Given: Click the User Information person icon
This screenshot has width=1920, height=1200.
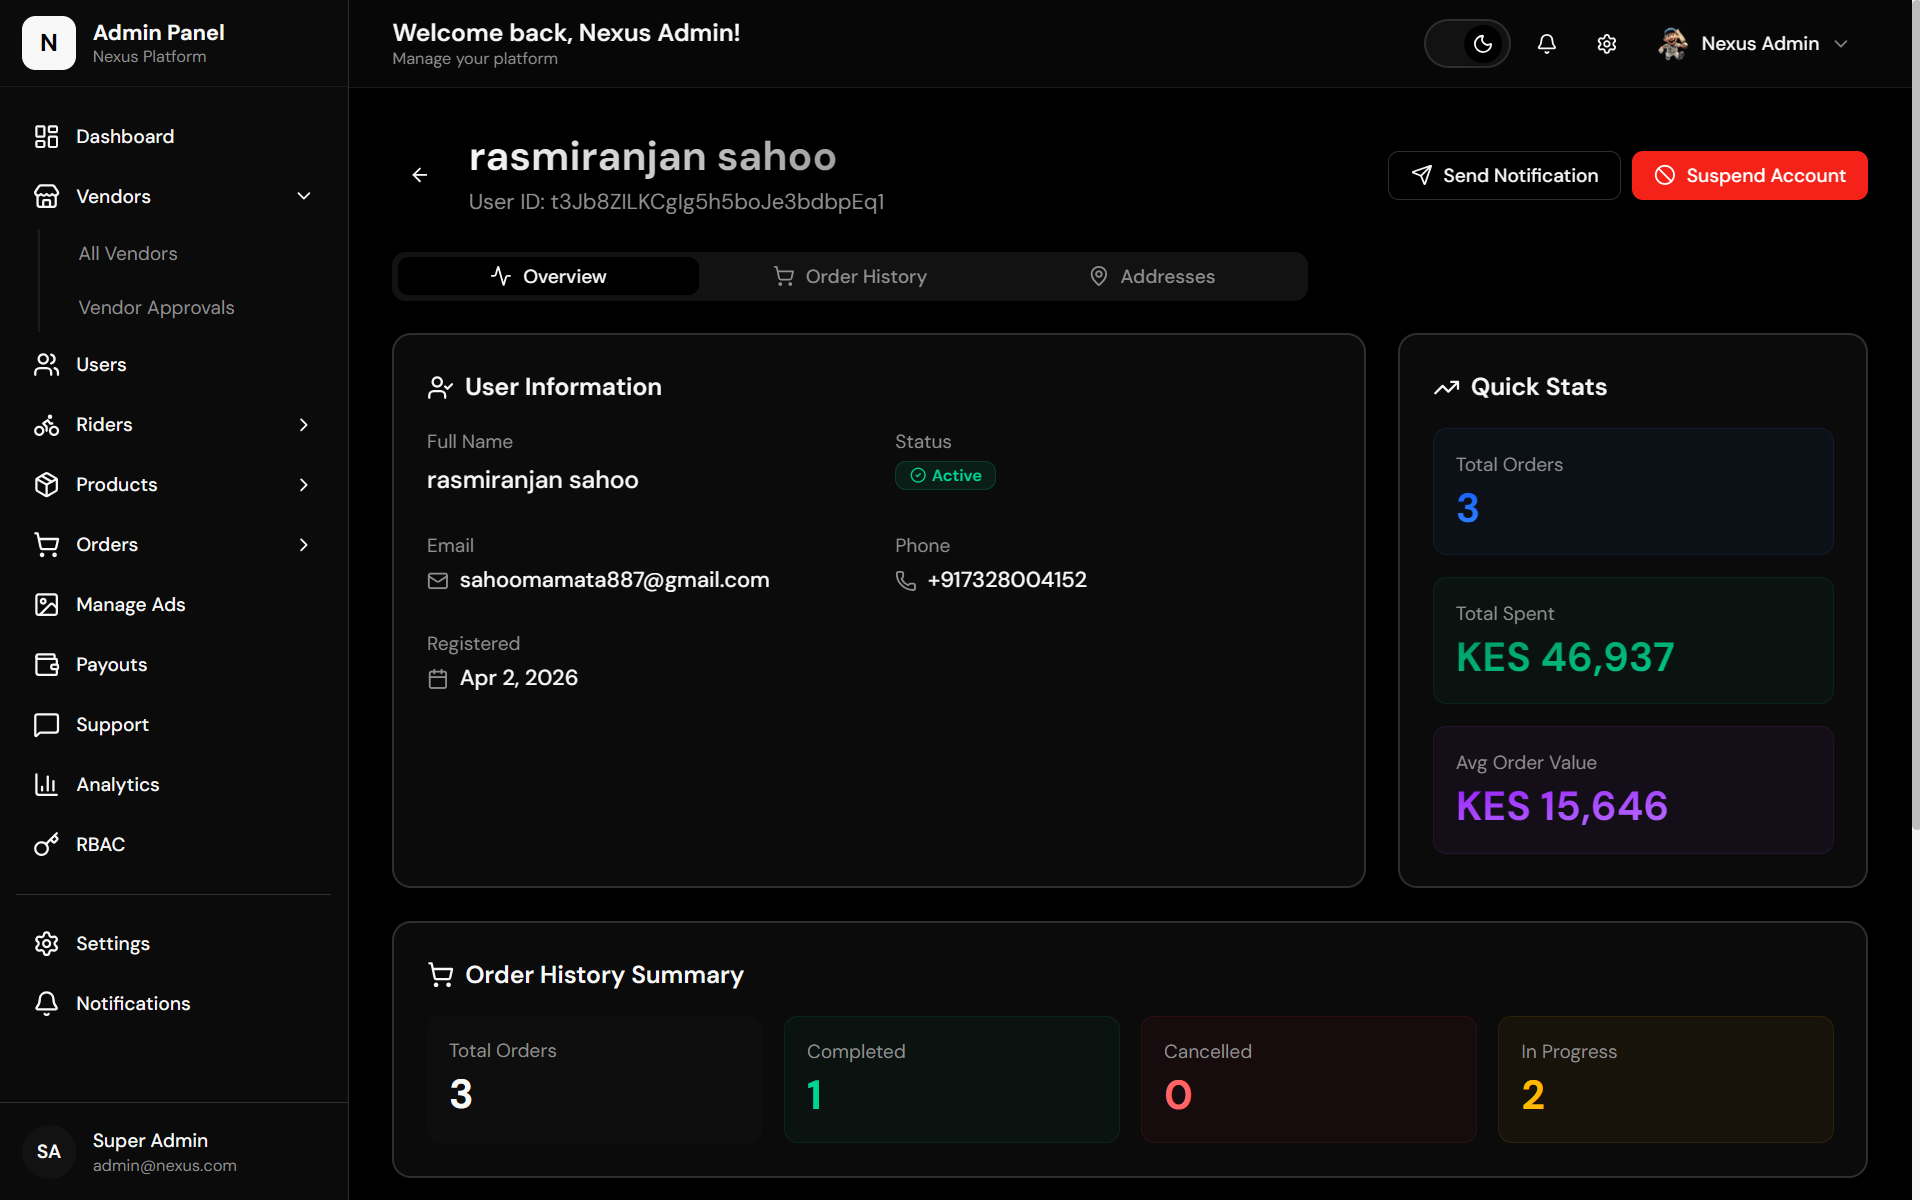Looking at the screenshot, I should pos(440,388).
